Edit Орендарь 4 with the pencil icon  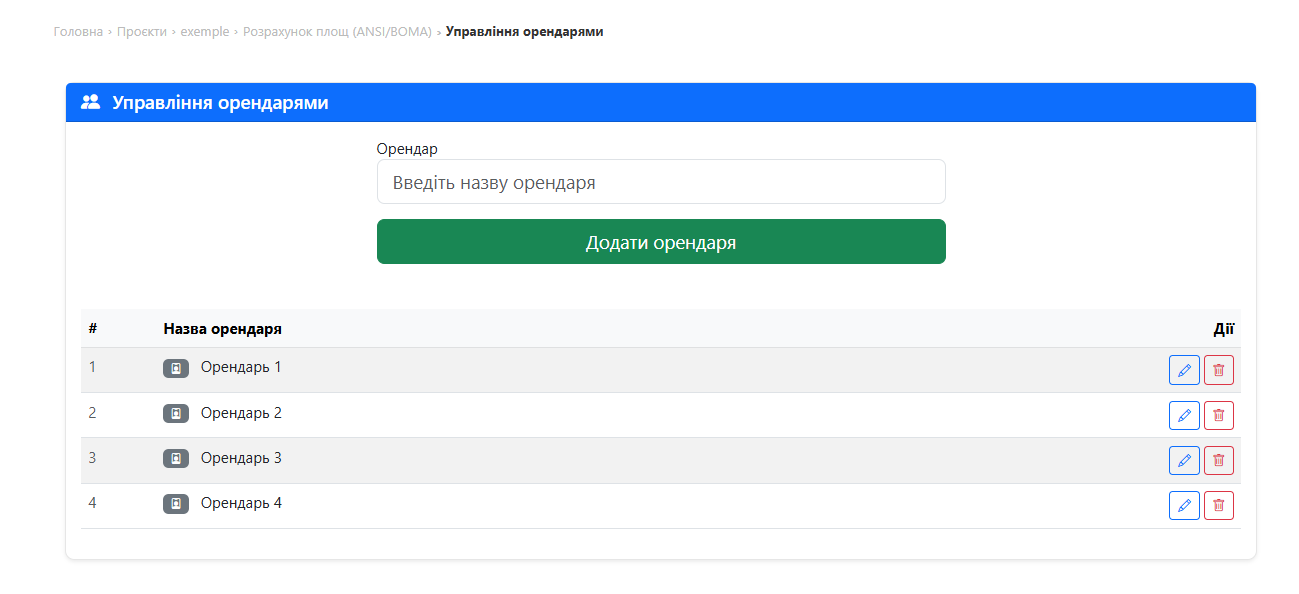[x=1184, y=505]
